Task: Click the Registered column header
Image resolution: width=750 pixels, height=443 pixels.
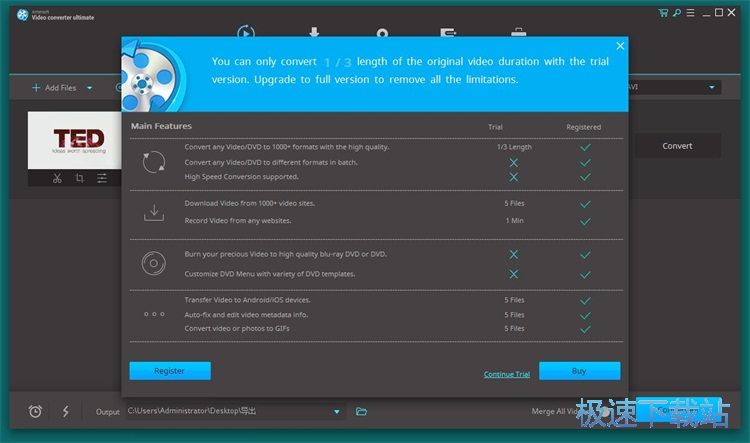Action: [584, 127]
